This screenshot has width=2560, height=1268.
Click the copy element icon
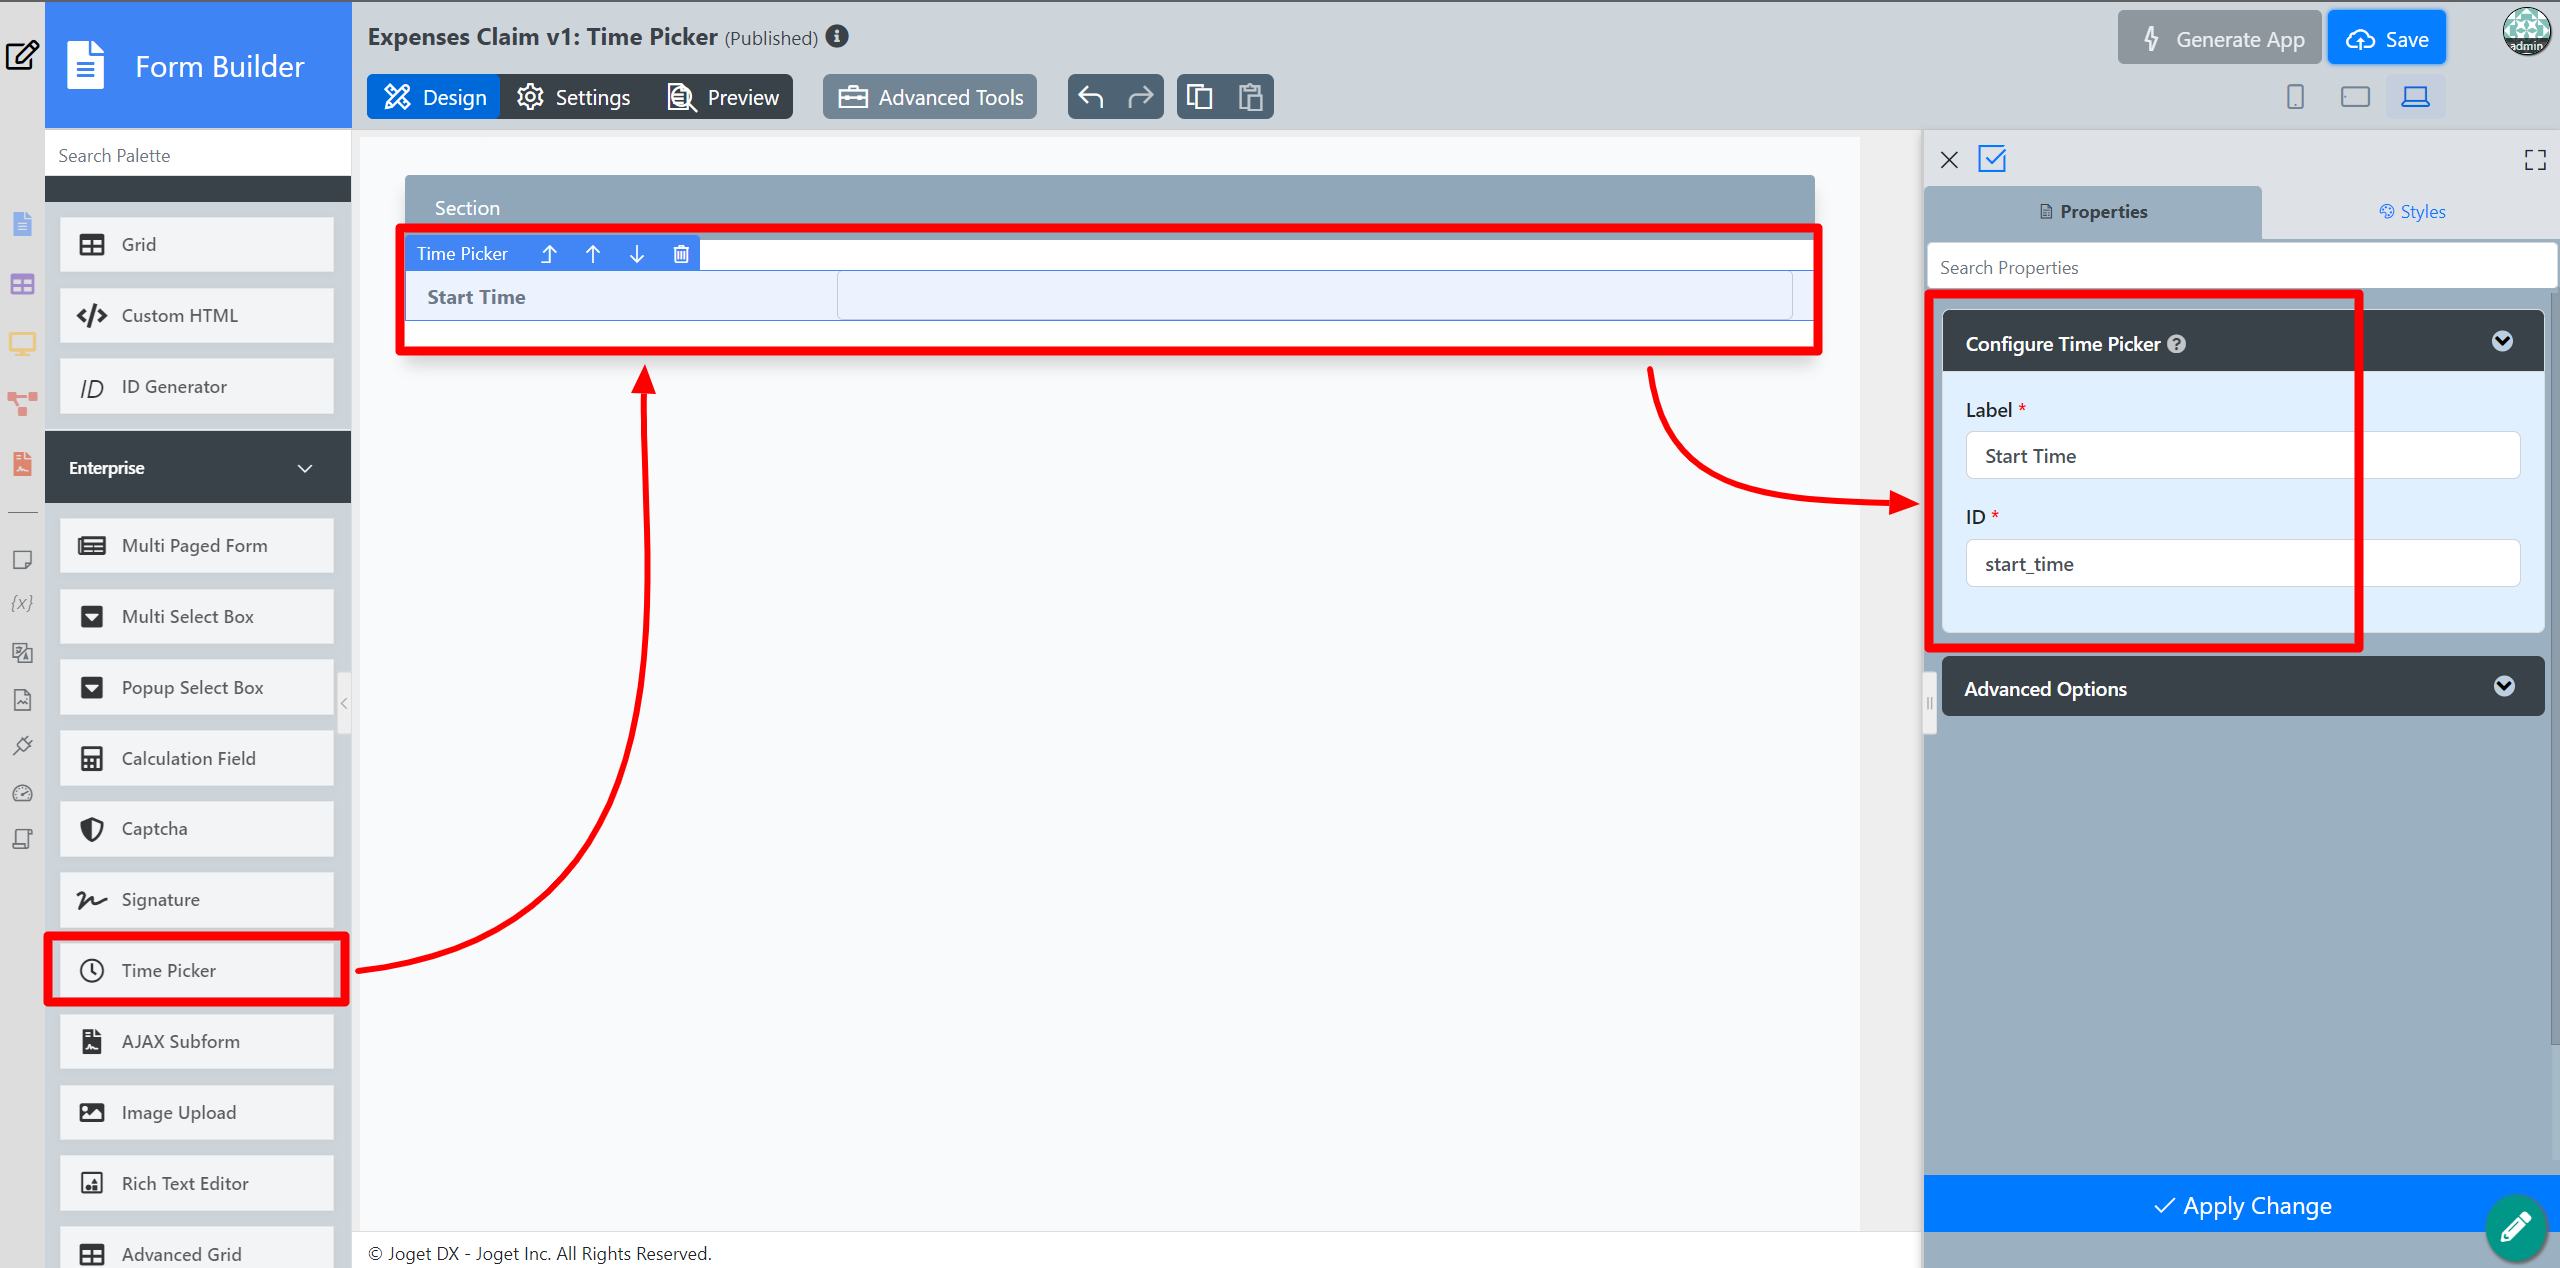click(x=1200, y=97)
